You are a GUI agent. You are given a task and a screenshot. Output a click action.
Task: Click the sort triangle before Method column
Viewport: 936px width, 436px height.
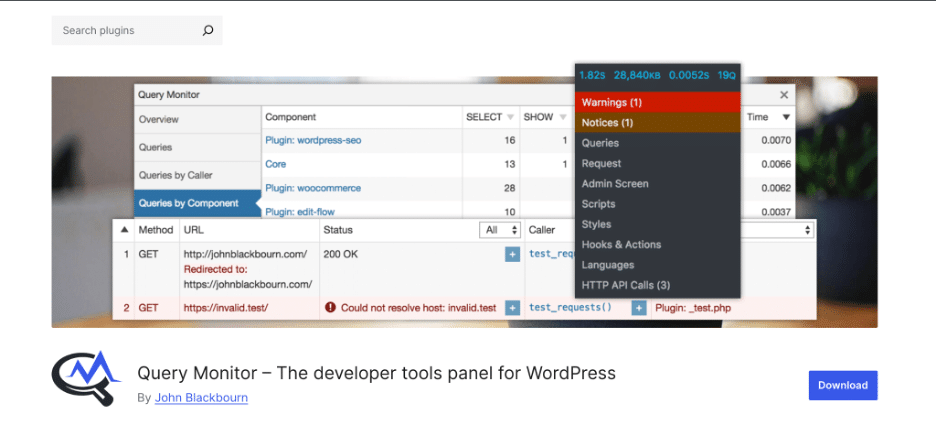[x=124, y=230]
